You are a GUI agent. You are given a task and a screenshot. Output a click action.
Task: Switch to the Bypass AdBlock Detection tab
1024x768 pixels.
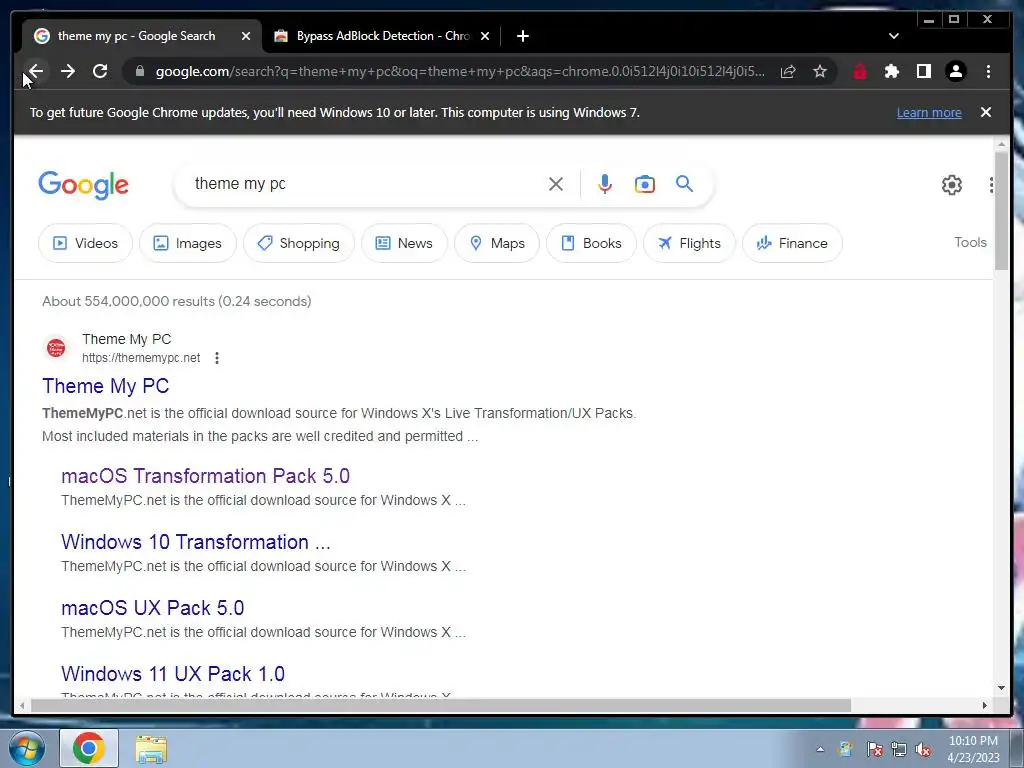[383, 36]
